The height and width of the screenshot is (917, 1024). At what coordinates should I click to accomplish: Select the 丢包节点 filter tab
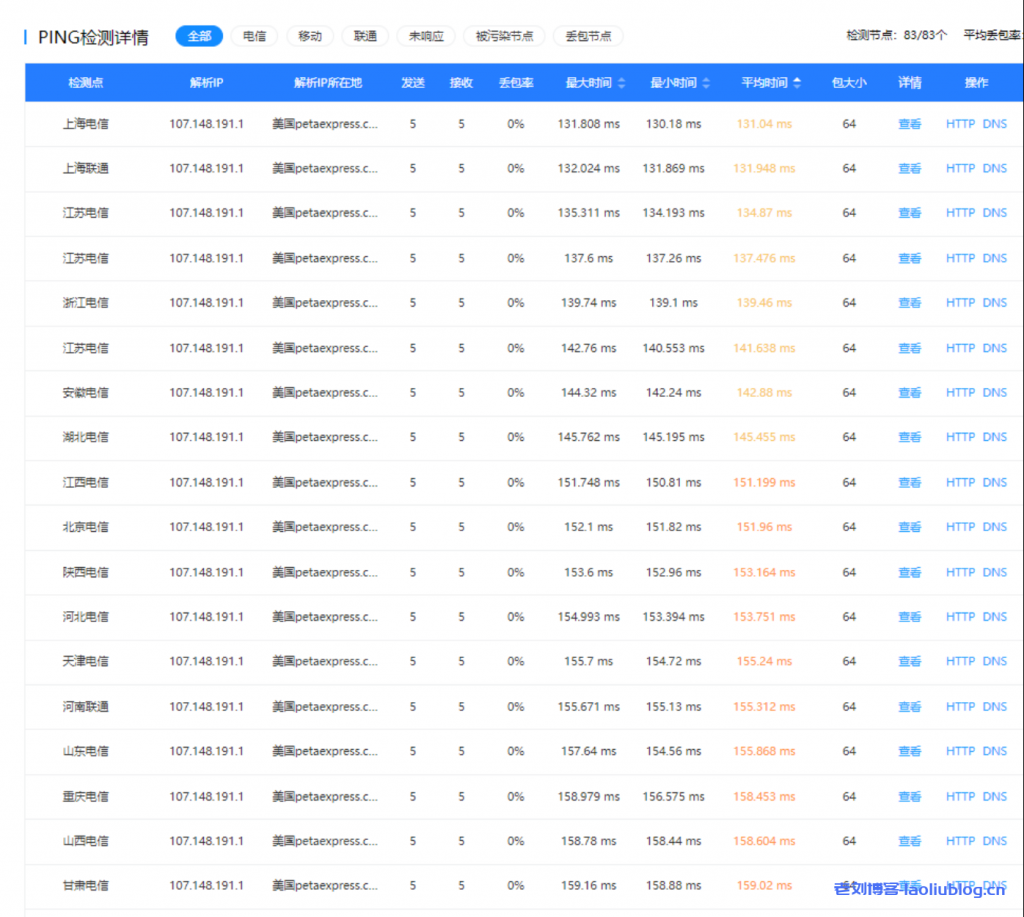(x=588, y=36)
